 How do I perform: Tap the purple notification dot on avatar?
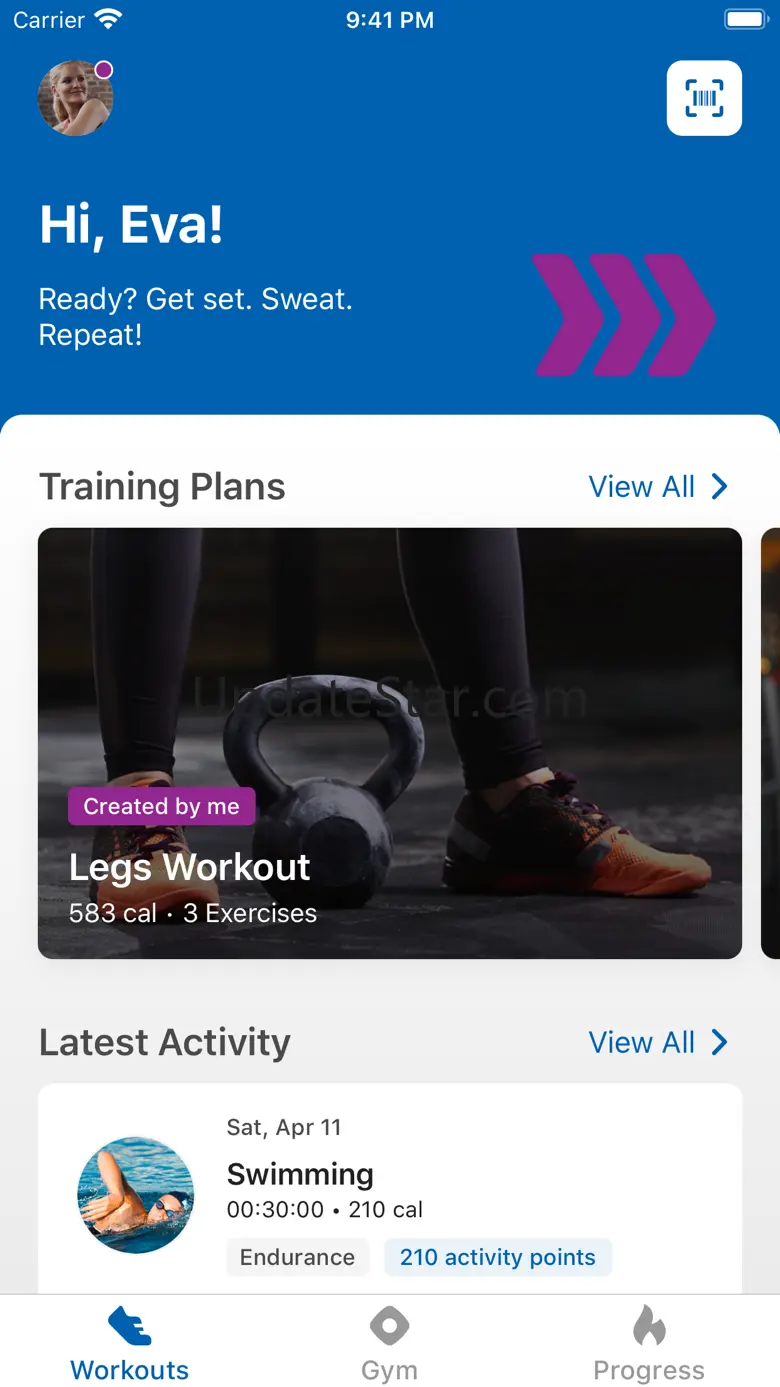click(x=103, y=70)
